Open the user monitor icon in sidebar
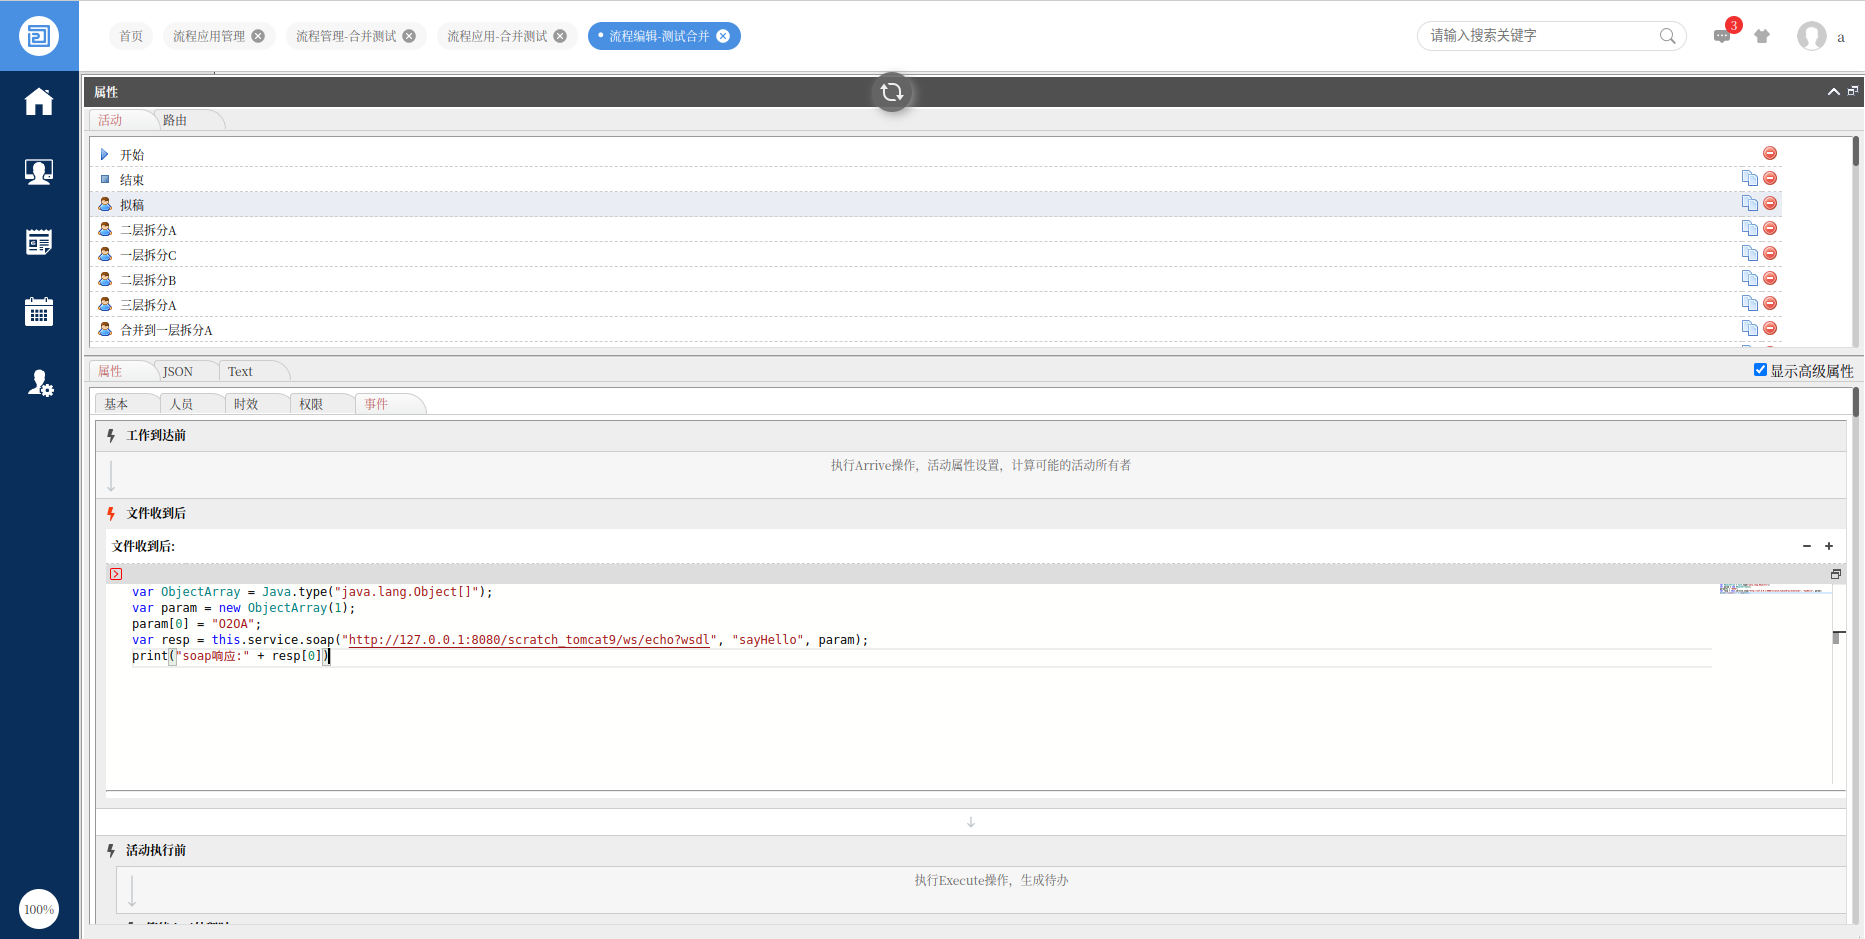The height and width of the screenshot is (939, 1865). 39,172
